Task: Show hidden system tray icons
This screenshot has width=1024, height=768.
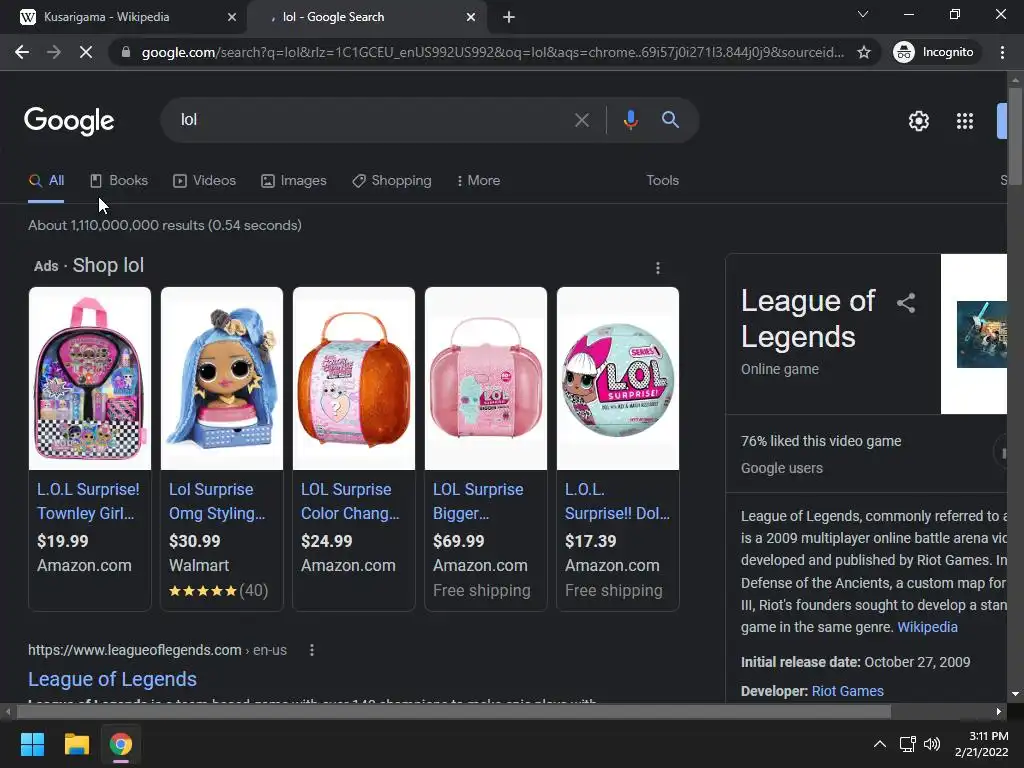Action: point(880,744)
